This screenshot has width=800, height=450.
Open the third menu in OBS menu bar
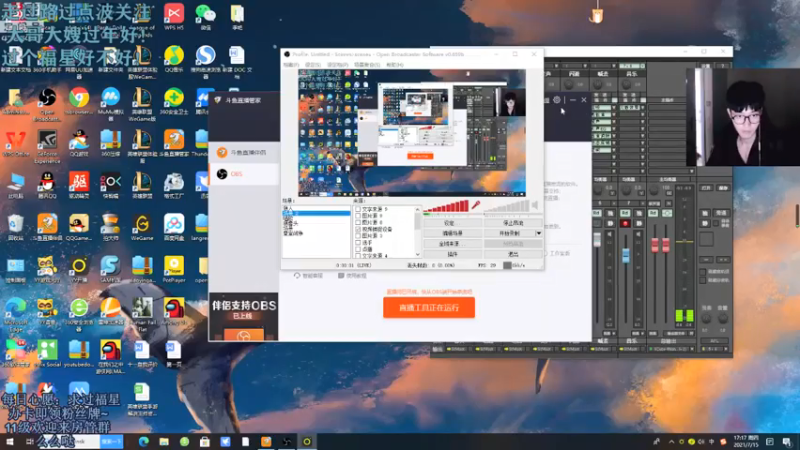coord(337,65)
